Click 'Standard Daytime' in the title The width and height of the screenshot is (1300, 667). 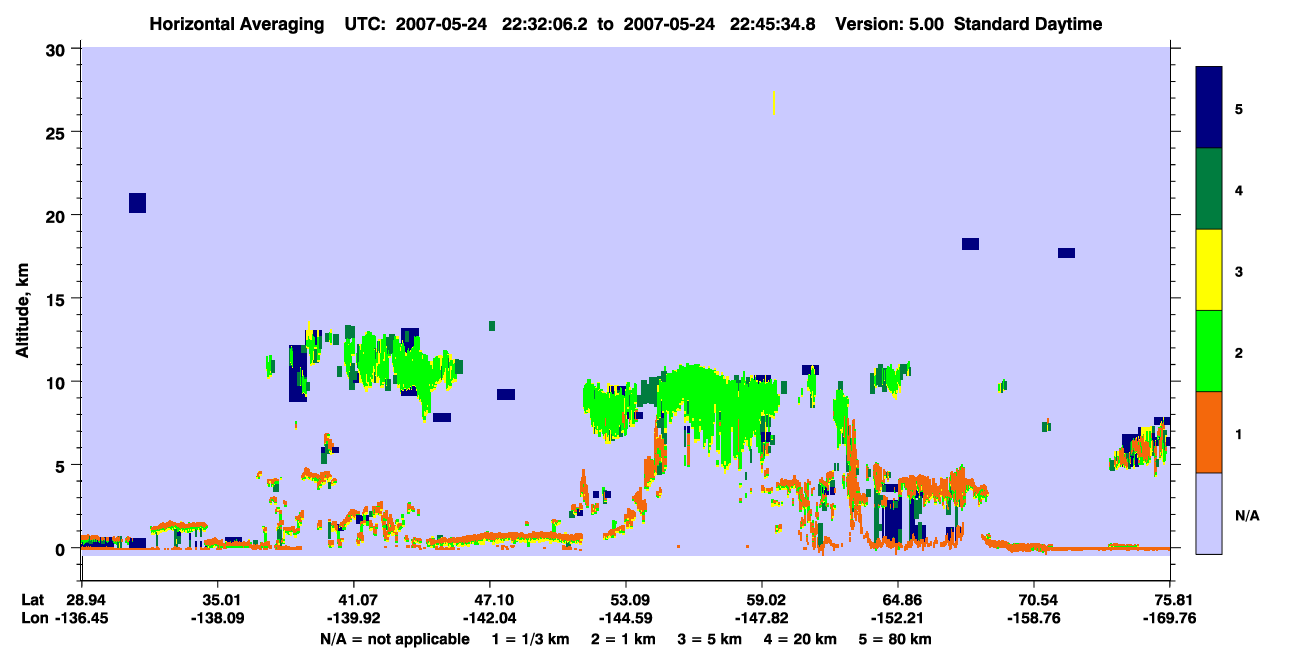point(1028,24)
